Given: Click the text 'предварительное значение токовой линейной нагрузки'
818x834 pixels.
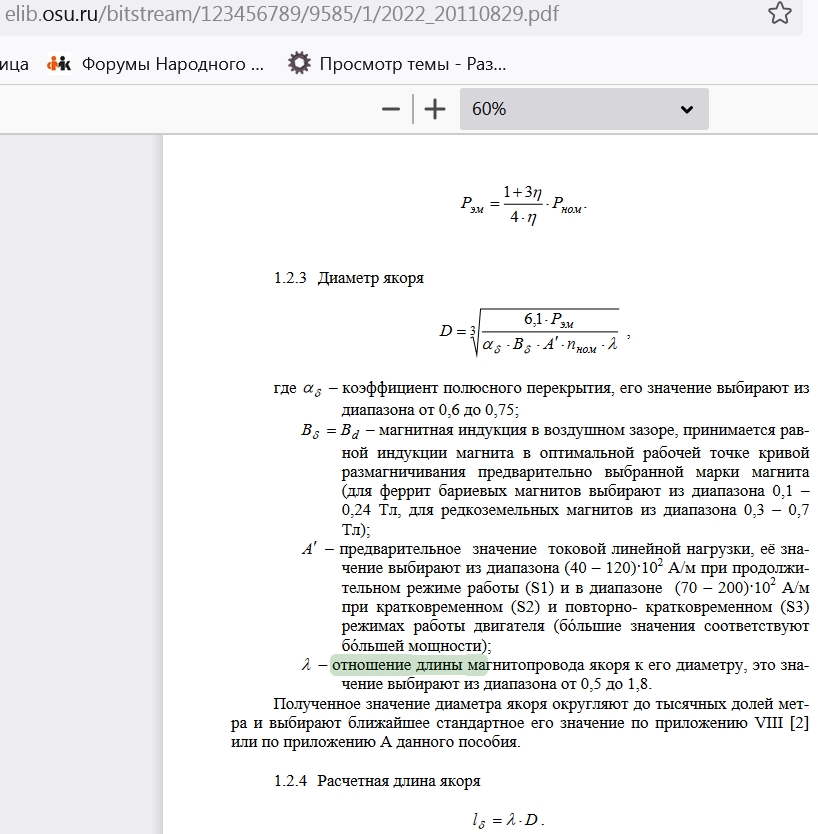Looking at the screenshot, I should pos(546,549).
